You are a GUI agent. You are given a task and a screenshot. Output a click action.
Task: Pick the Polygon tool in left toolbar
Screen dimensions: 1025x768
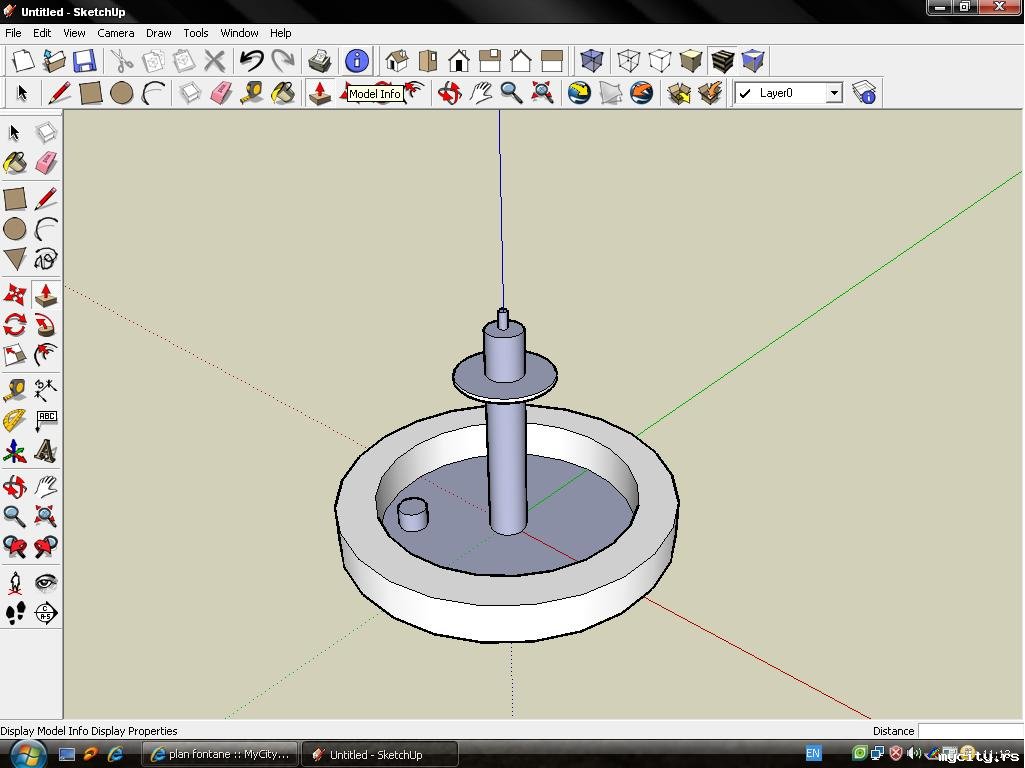click(15, 260)
